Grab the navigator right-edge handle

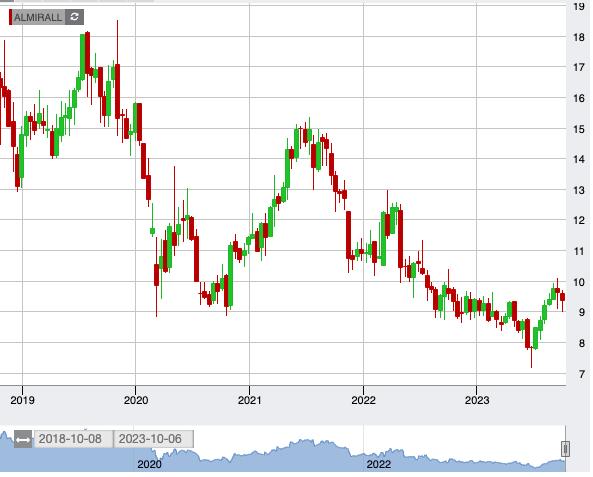pos(565,449)
